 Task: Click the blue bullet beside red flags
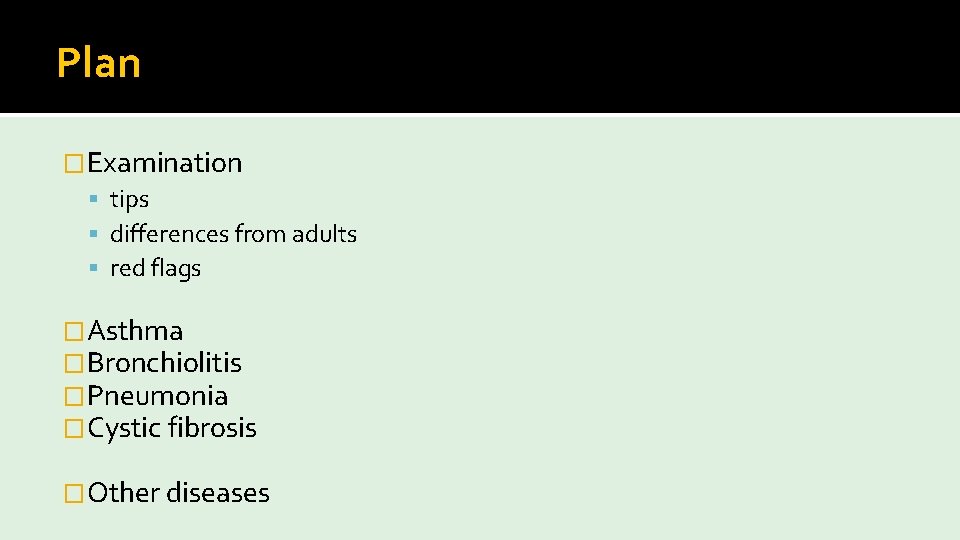[94, 268]
